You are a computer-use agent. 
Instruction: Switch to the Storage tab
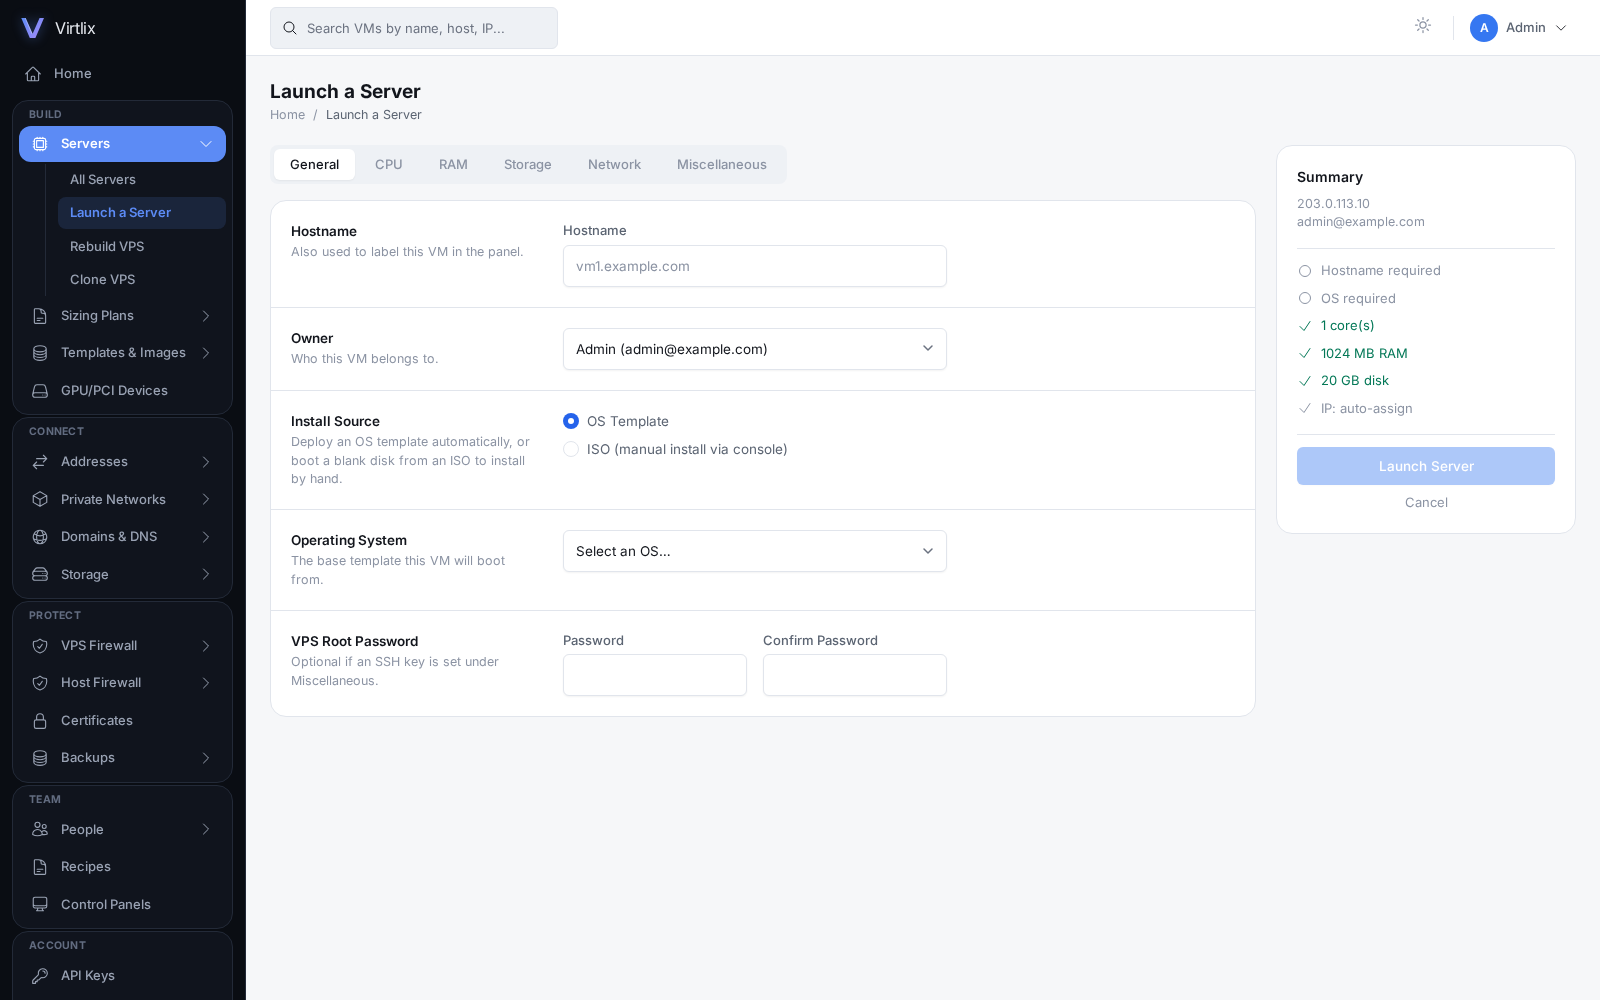[x=528, y=165]
